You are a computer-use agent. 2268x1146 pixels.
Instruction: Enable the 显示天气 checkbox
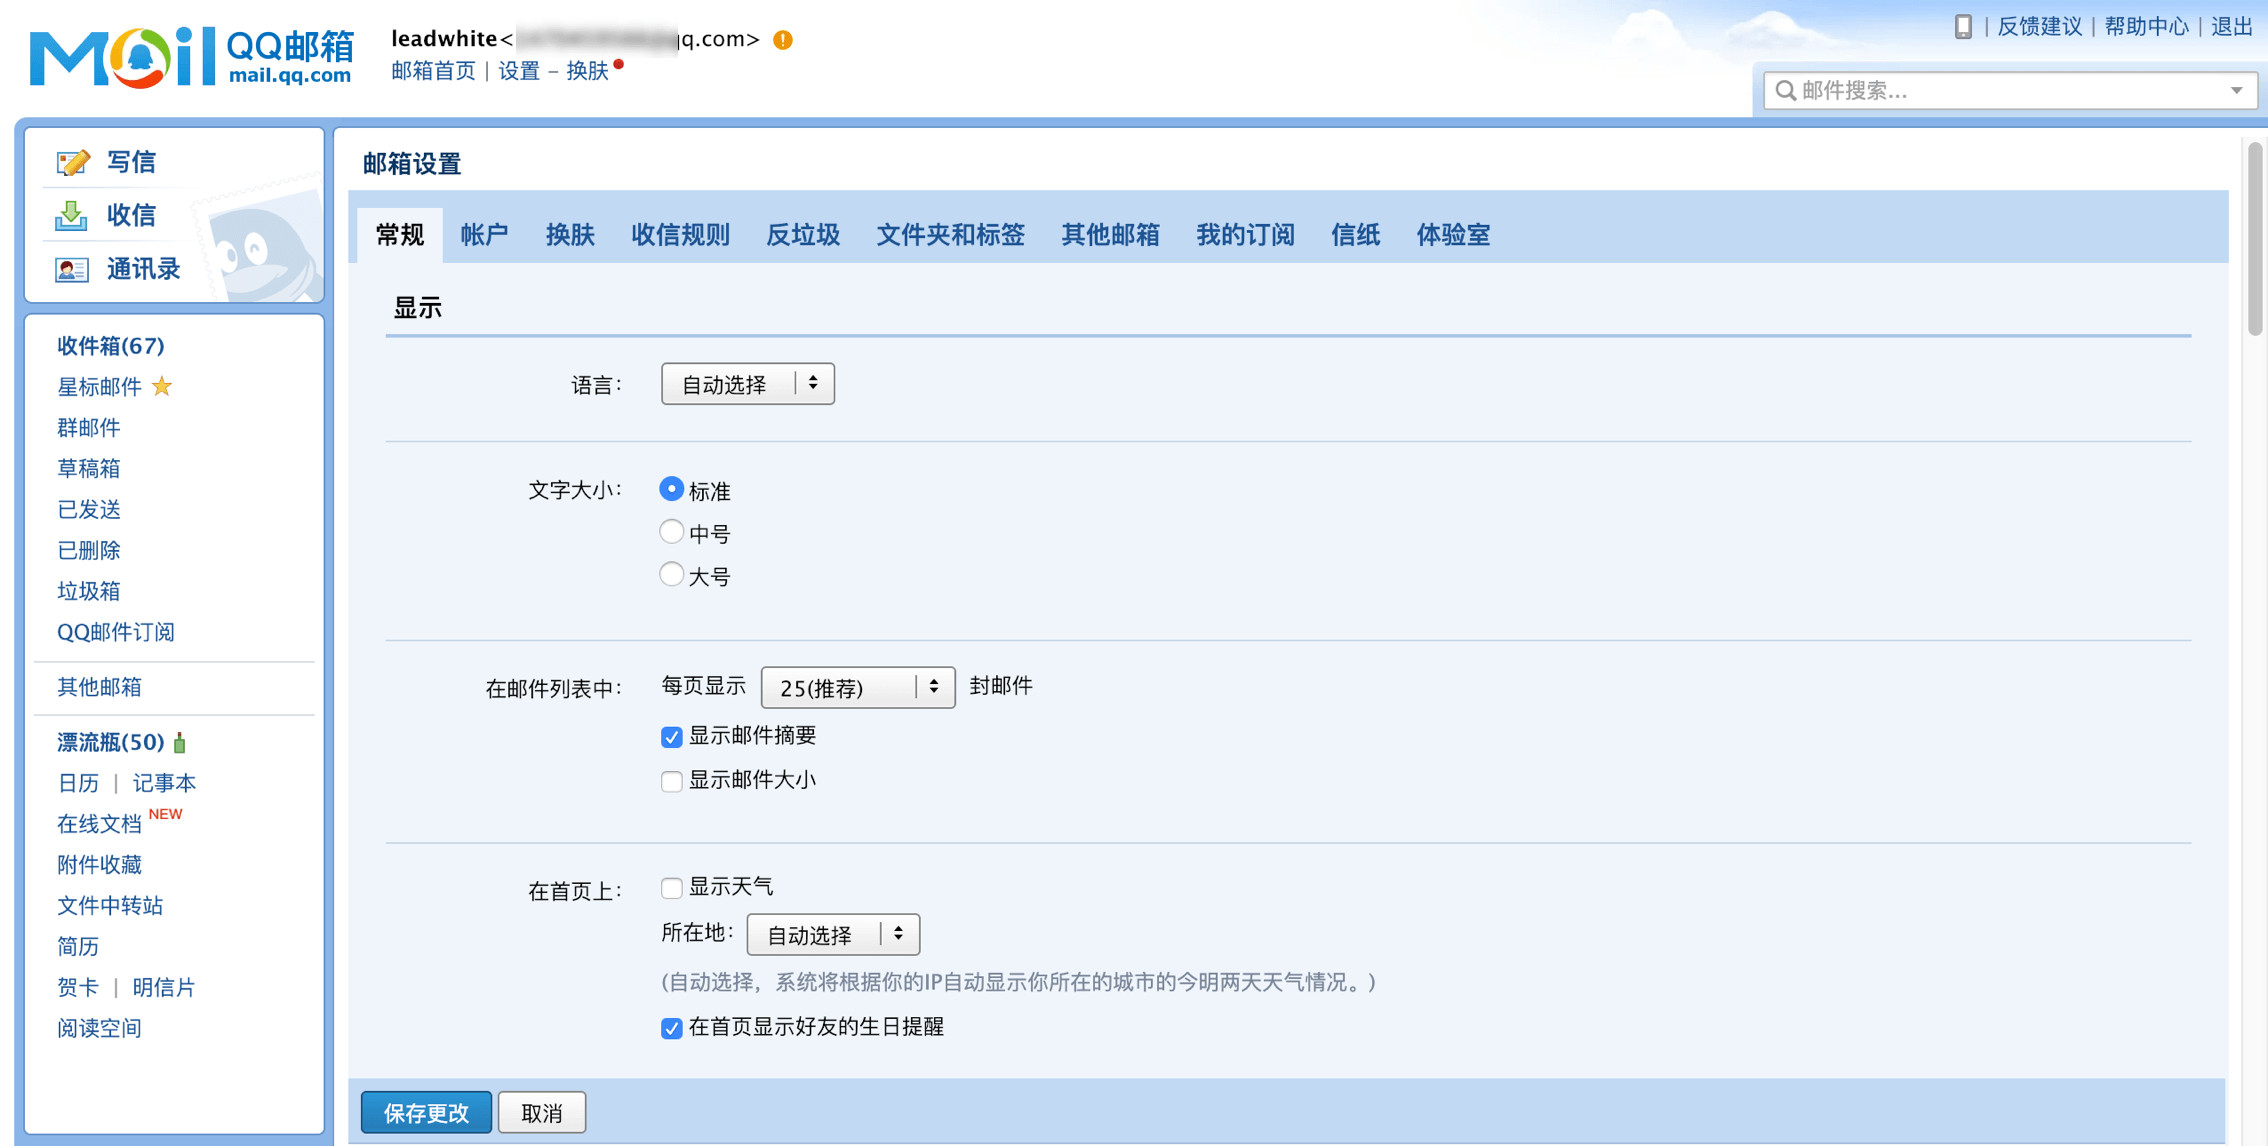pos(671,887)
